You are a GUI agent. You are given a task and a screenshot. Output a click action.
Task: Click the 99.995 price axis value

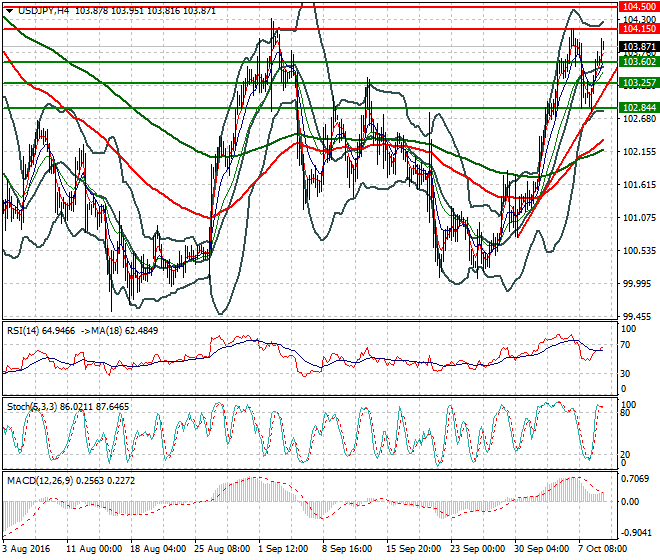tap(639, 283)
